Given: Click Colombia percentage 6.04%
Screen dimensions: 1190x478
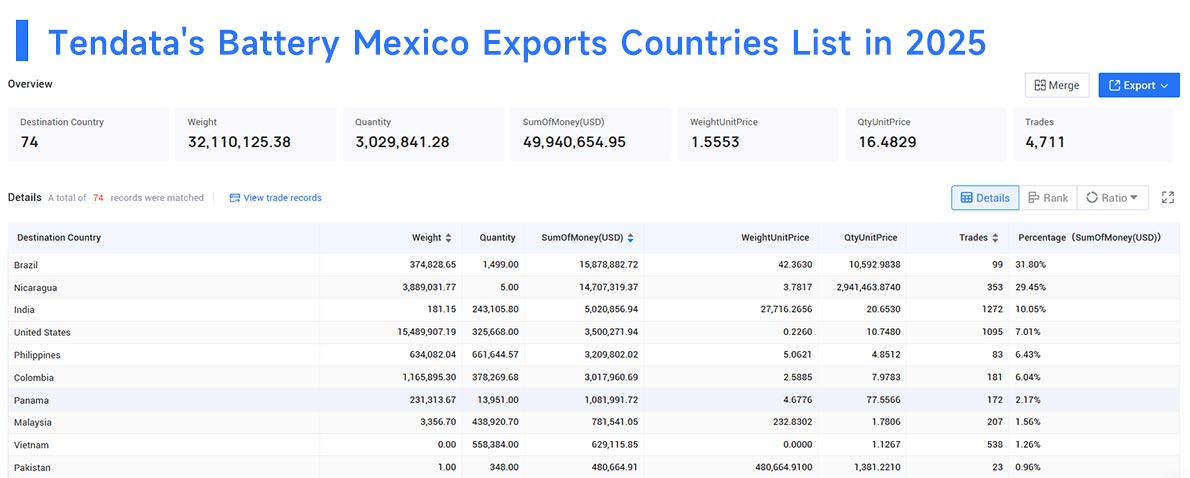Looking at the screenshot, I should pos(1028,377).
